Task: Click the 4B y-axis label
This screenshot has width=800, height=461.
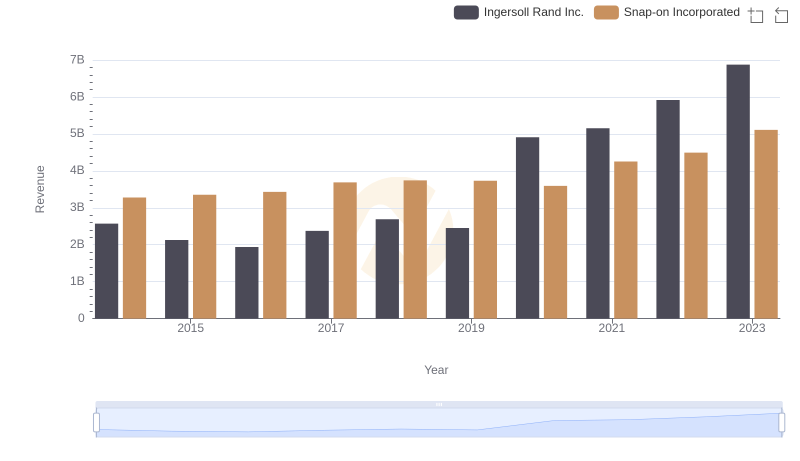Action: (x=77, y=170)
